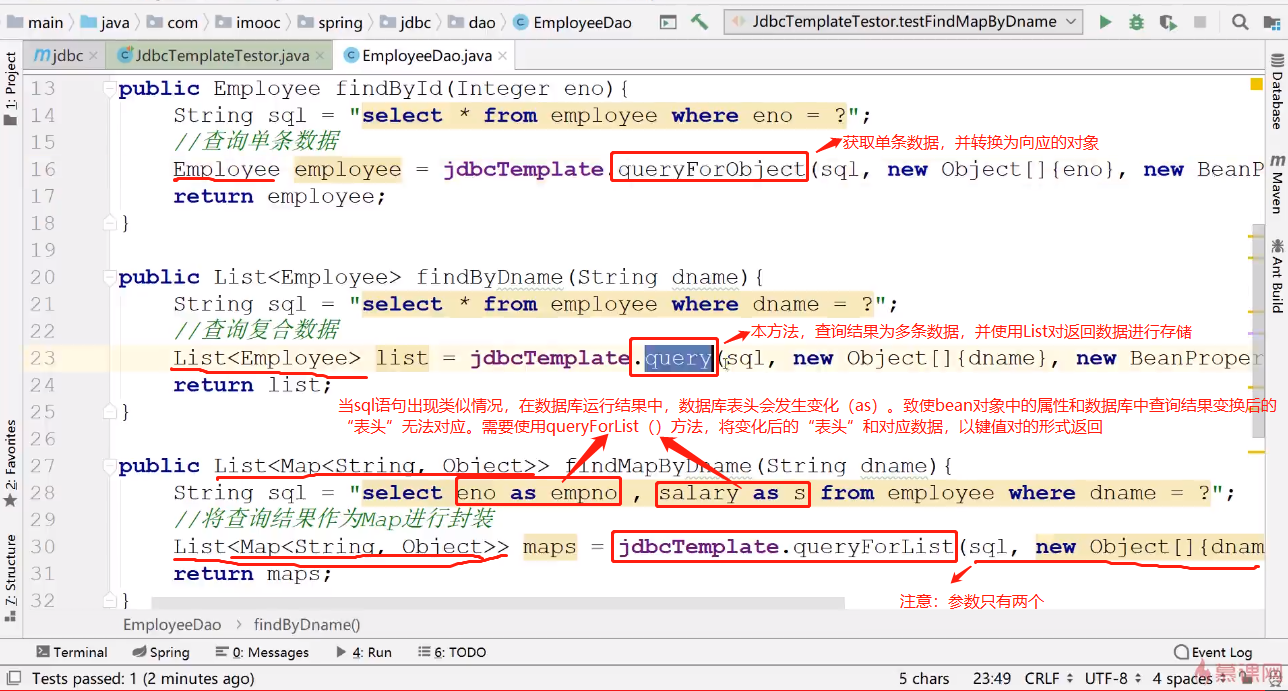
Task: Click the findByDname() breadcrumb
Action: click(307, 624)
